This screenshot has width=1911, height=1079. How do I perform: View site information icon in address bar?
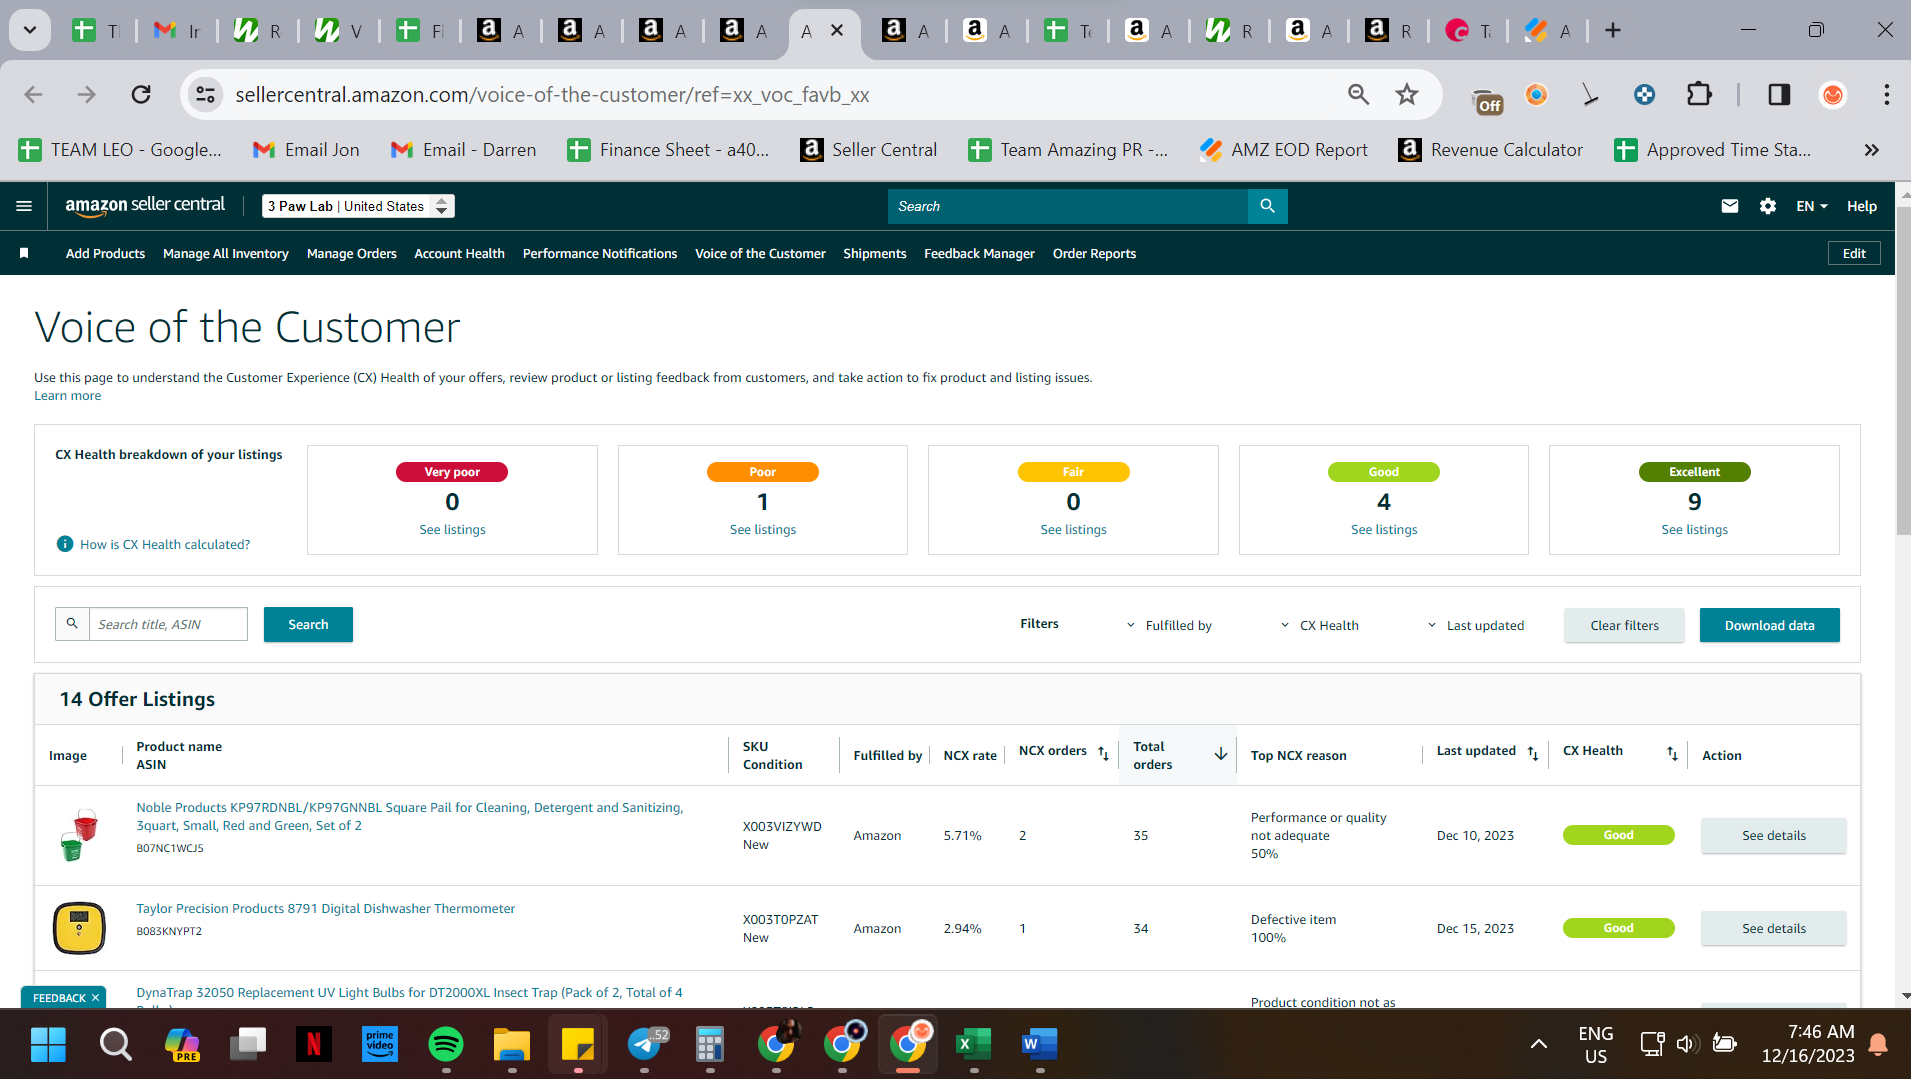click(x=205, y=94)
